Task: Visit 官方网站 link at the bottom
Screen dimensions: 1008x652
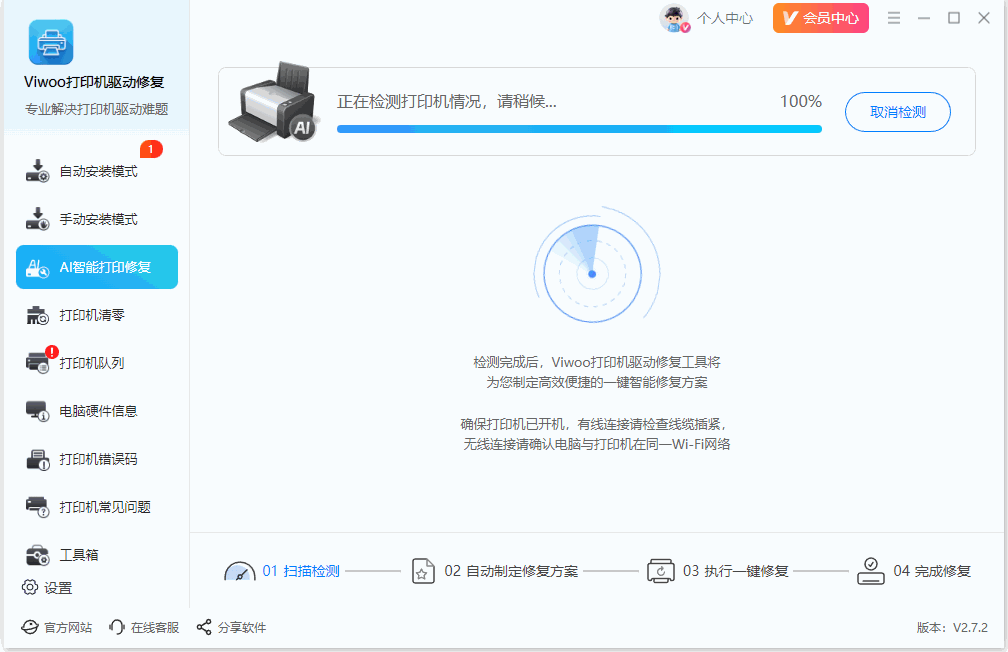Action: (57, 627)
